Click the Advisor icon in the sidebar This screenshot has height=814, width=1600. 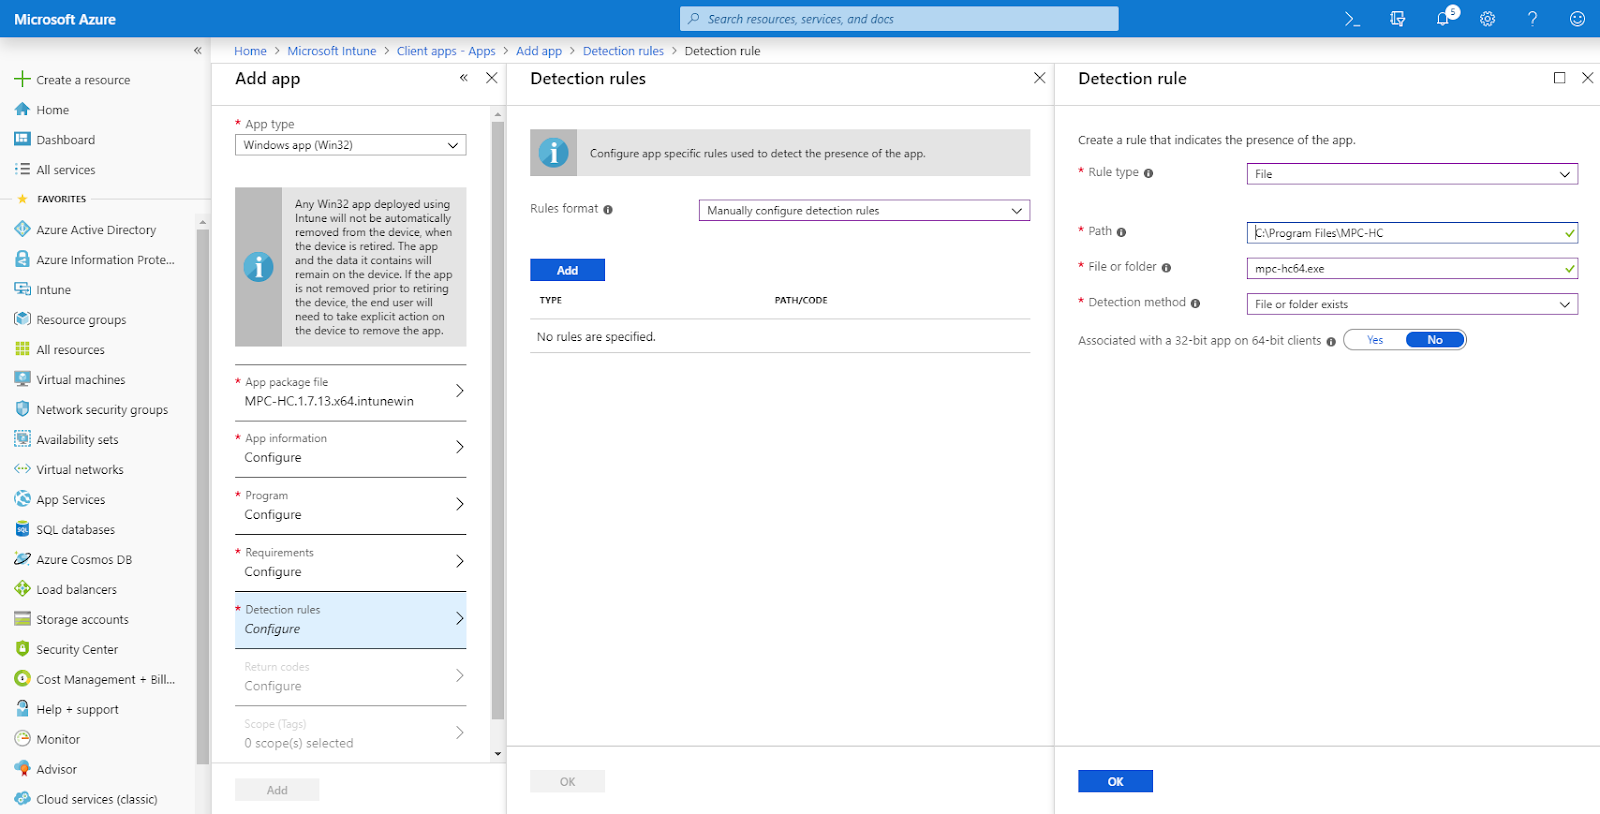pos(22,769)
